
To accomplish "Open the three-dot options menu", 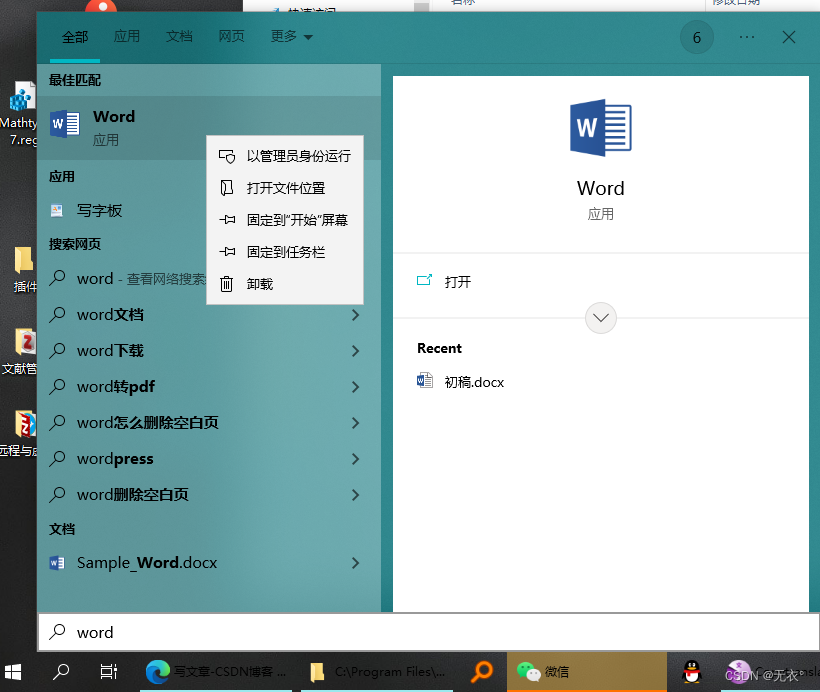I will click(x=747, y=37).
